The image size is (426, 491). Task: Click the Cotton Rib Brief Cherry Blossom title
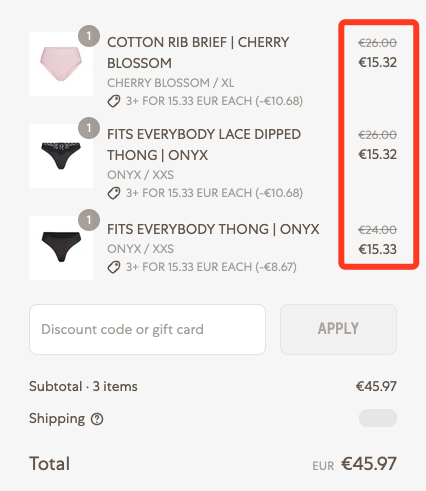click(x=198, y=53)
